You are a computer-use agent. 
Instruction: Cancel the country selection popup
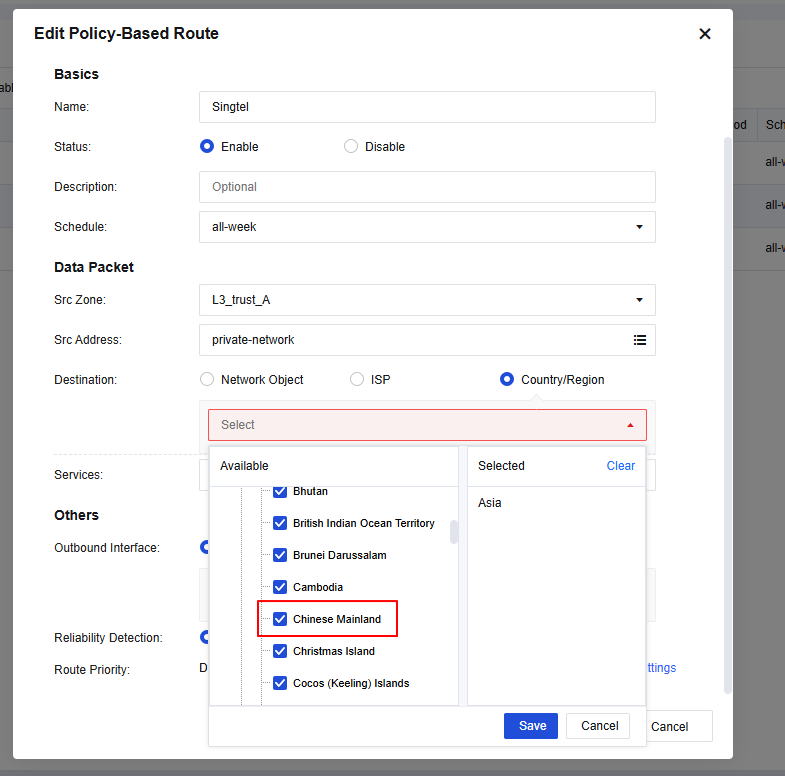(599, 726)
